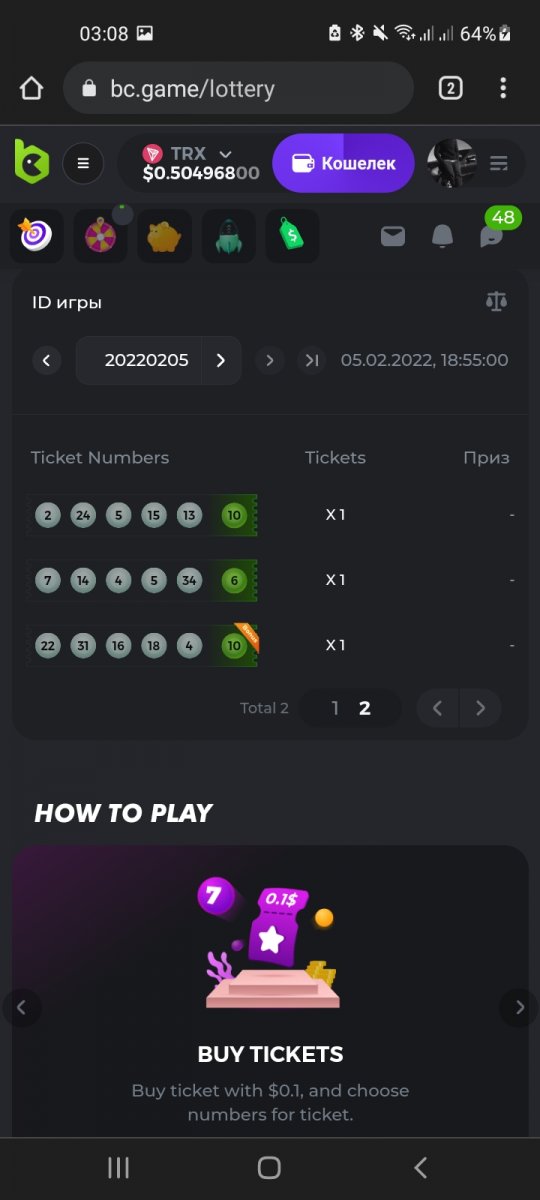Open the lucky spin wheel icon
This screenshot has width=540, height=1200.
100,236
